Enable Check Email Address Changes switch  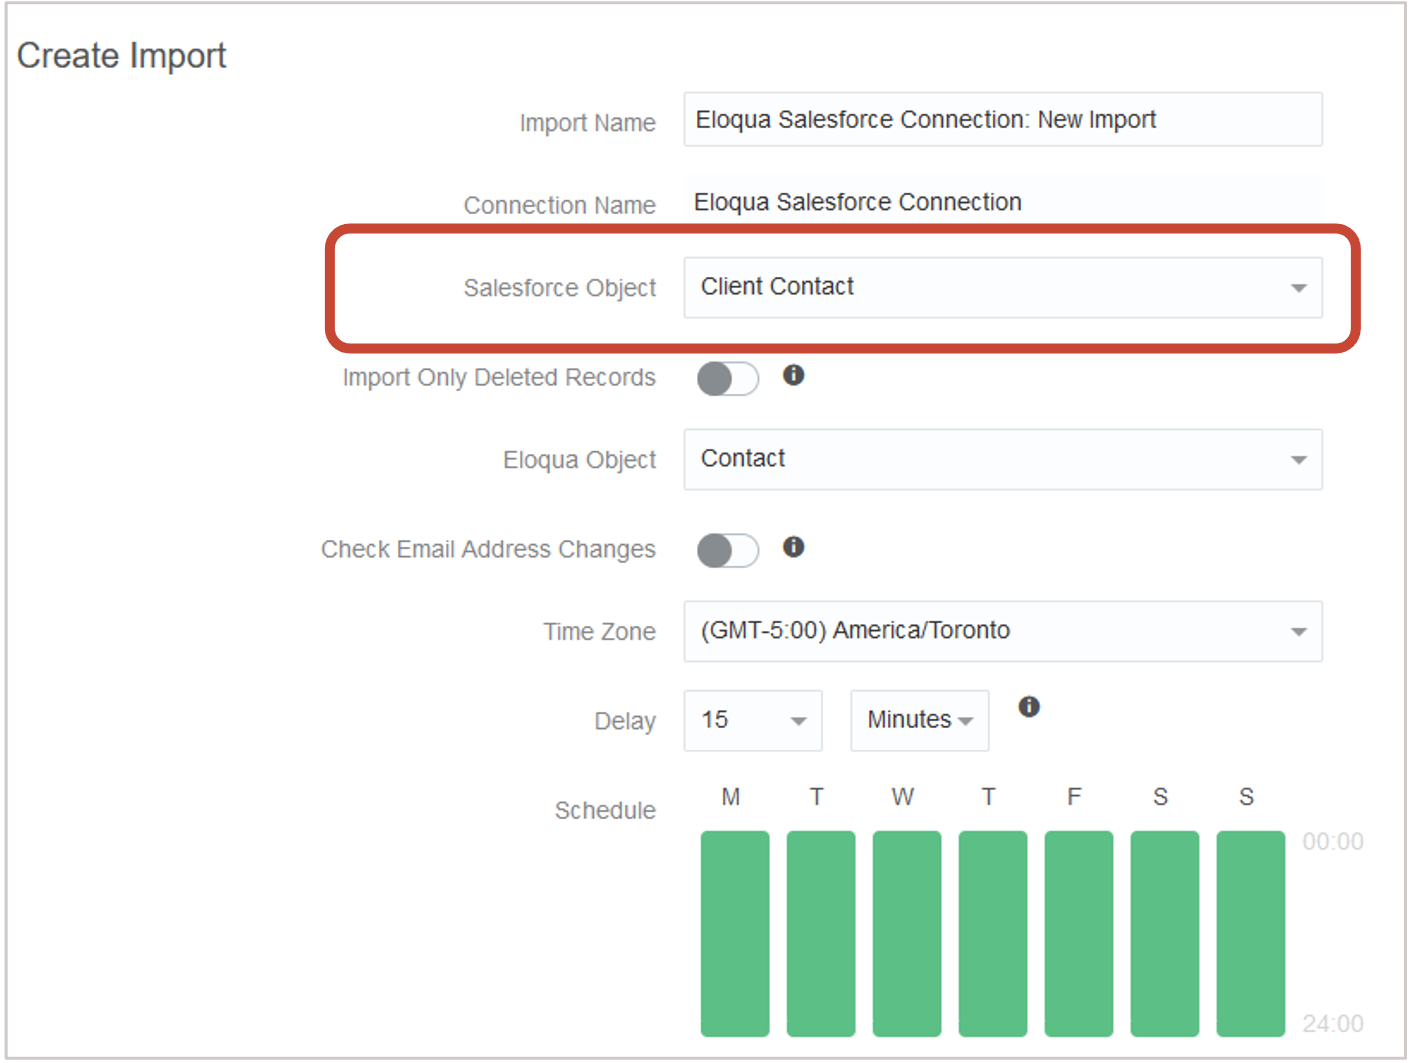click(728, 551)
